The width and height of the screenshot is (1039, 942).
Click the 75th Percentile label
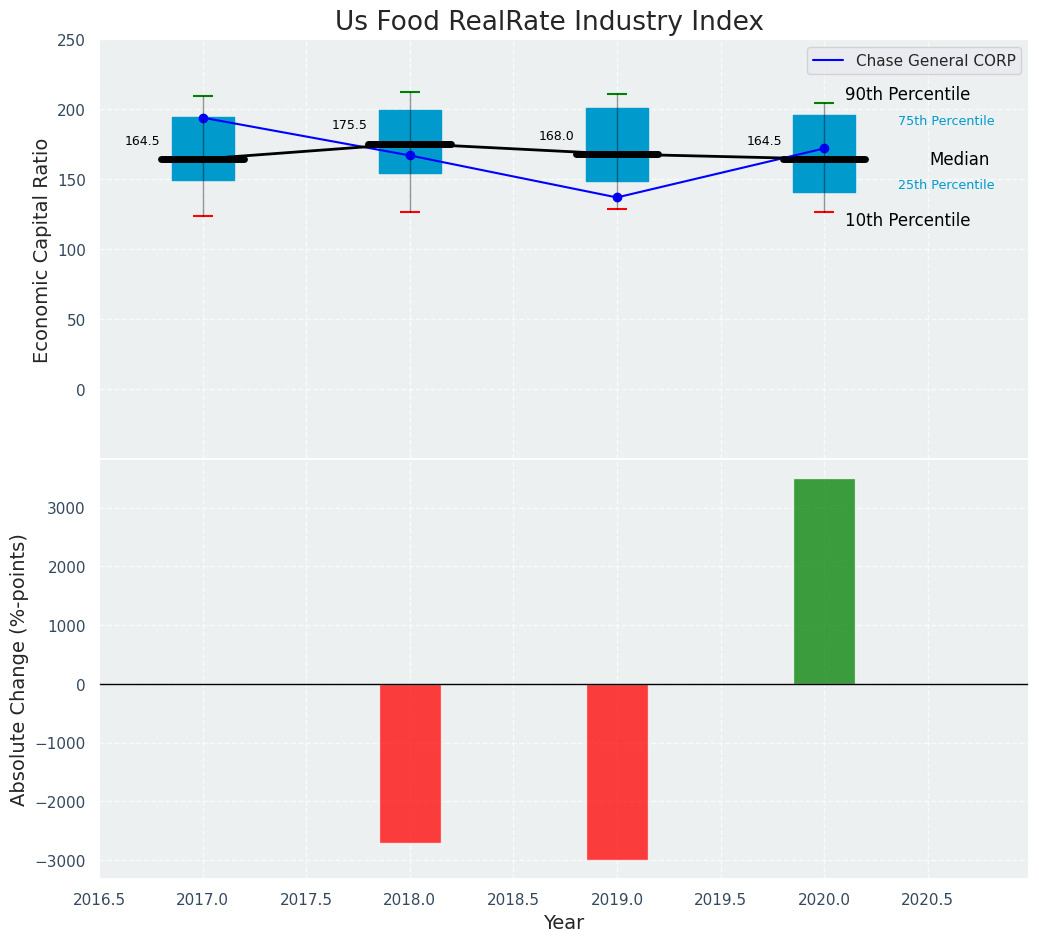click(945, 121)
